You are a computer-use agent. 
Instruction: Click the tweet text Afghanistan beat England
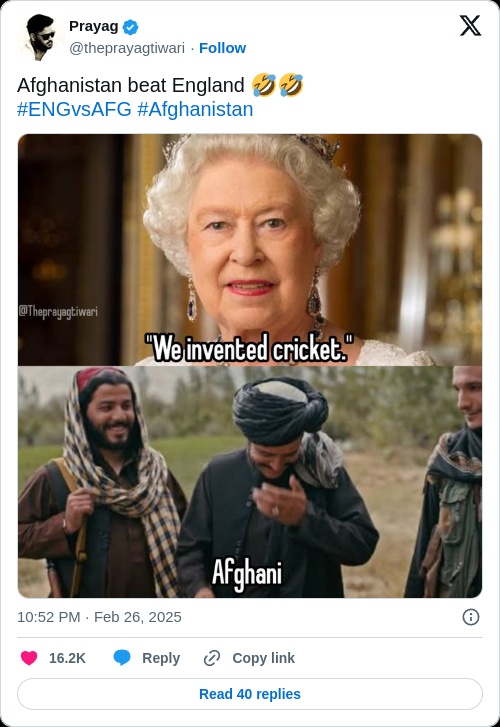[131, 85]
